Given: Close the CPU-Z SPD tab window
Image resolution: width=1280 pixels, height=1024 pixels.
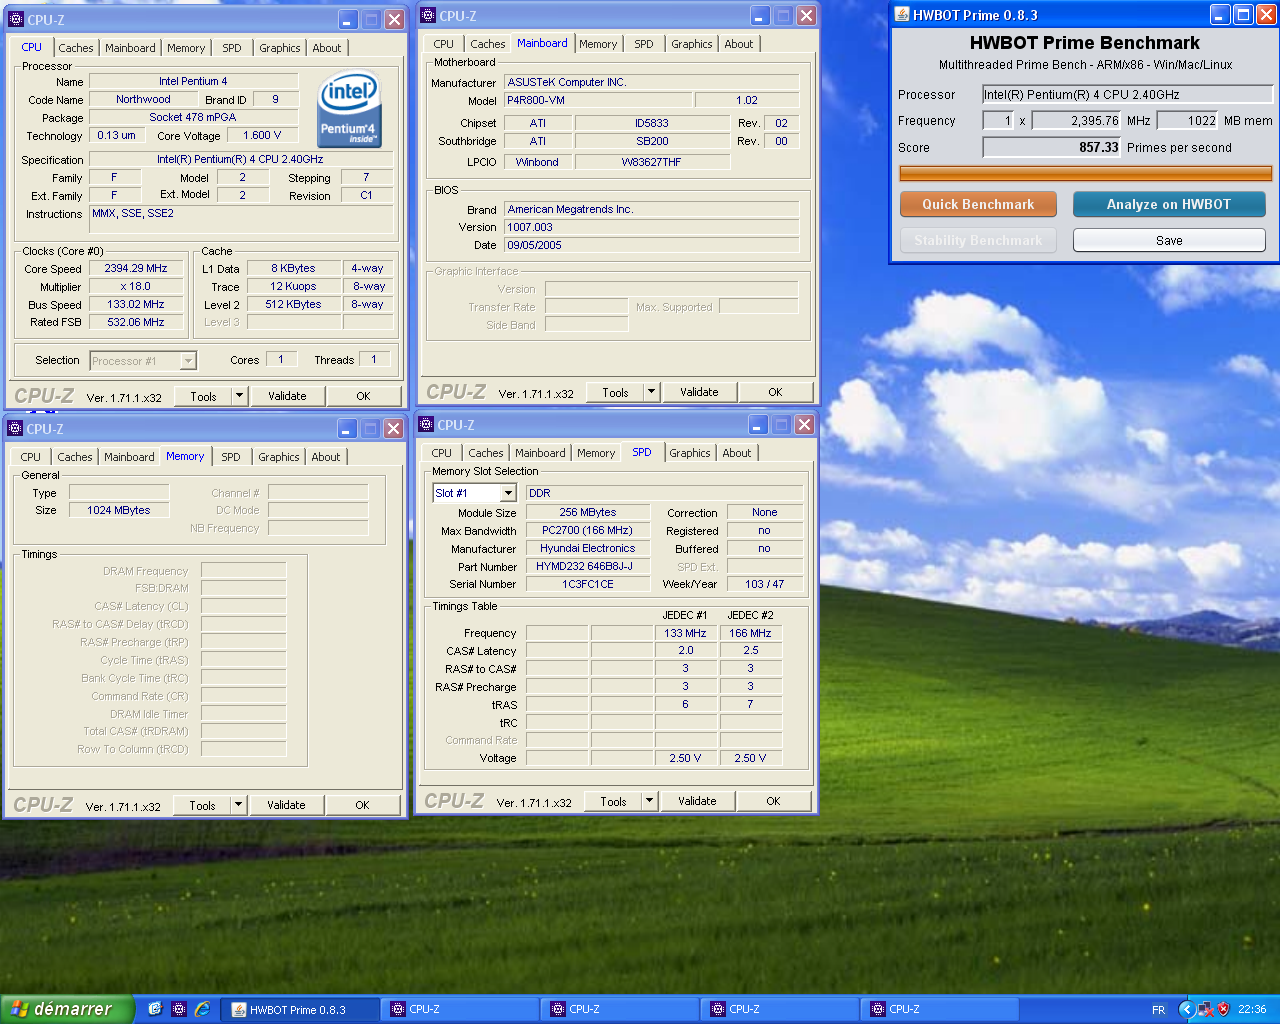Looking at the screenshot, I should click(804, 424).
